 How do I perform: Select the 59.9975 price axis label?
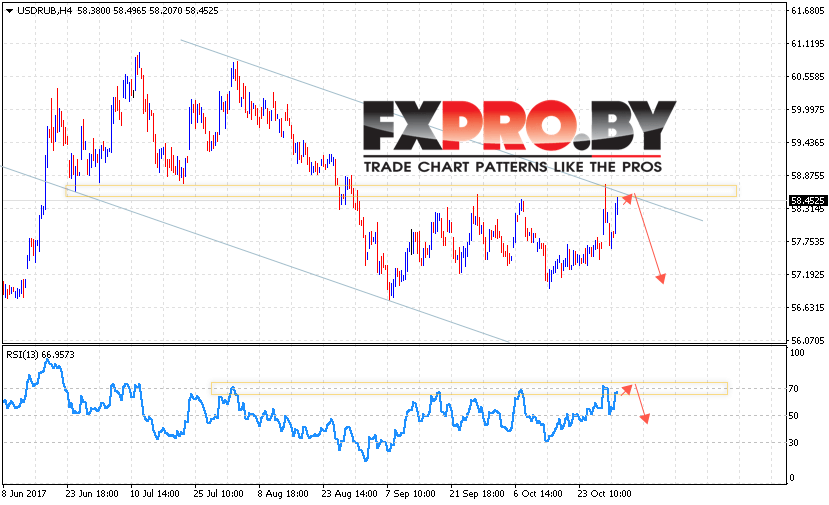[x=808, y=109]
